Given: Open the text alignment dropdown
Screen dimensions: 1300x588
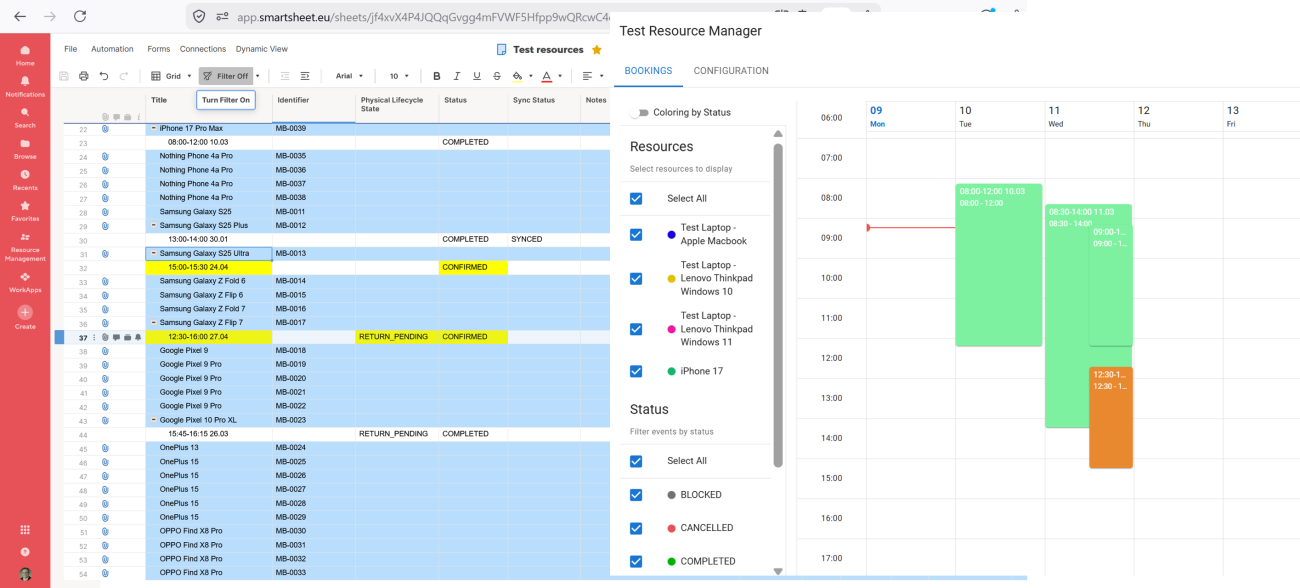Looking at the screenshot, I should pos(593,76).
